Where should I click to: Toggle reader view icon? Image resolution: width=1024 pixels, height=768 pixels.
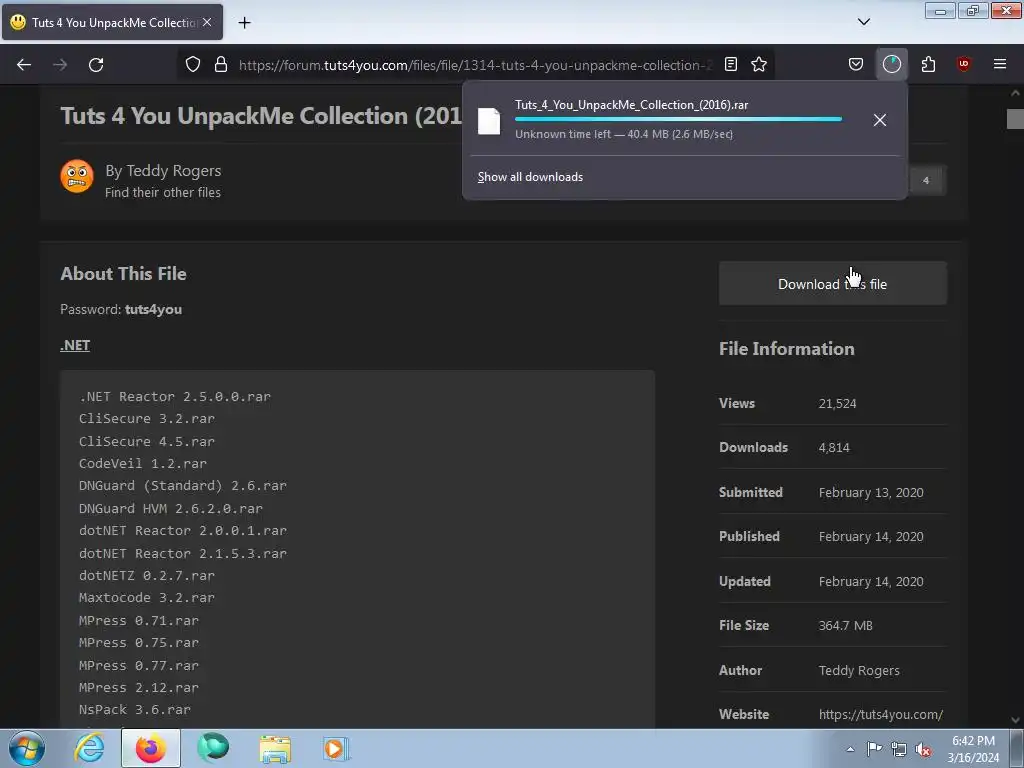pos(731,64)
